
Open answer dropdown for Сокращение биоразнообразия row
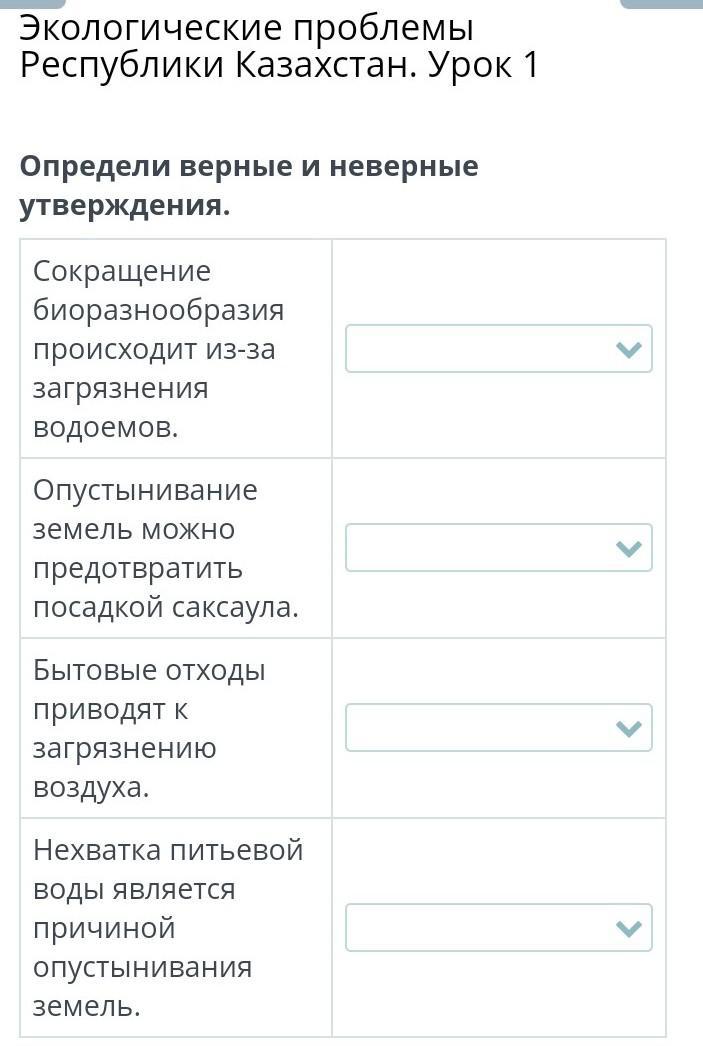pyautogui.click(x=499, y=348)
